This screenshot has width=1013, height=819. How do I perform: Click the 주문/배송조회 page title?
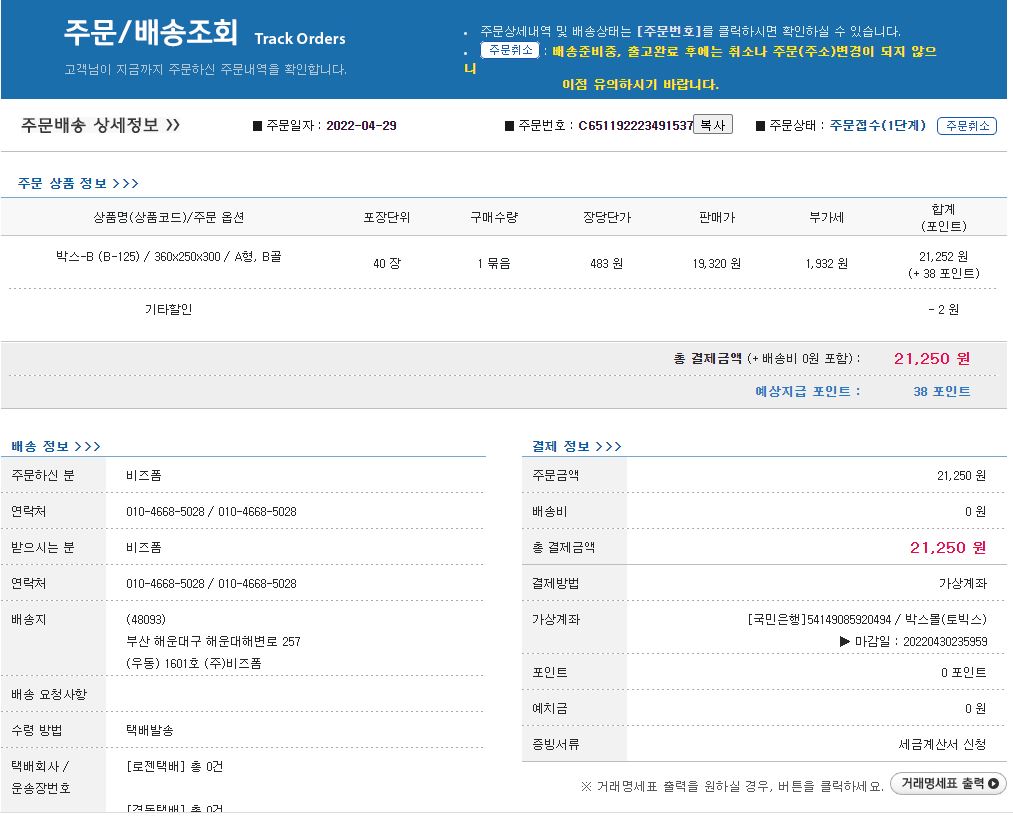click(151, 33)
